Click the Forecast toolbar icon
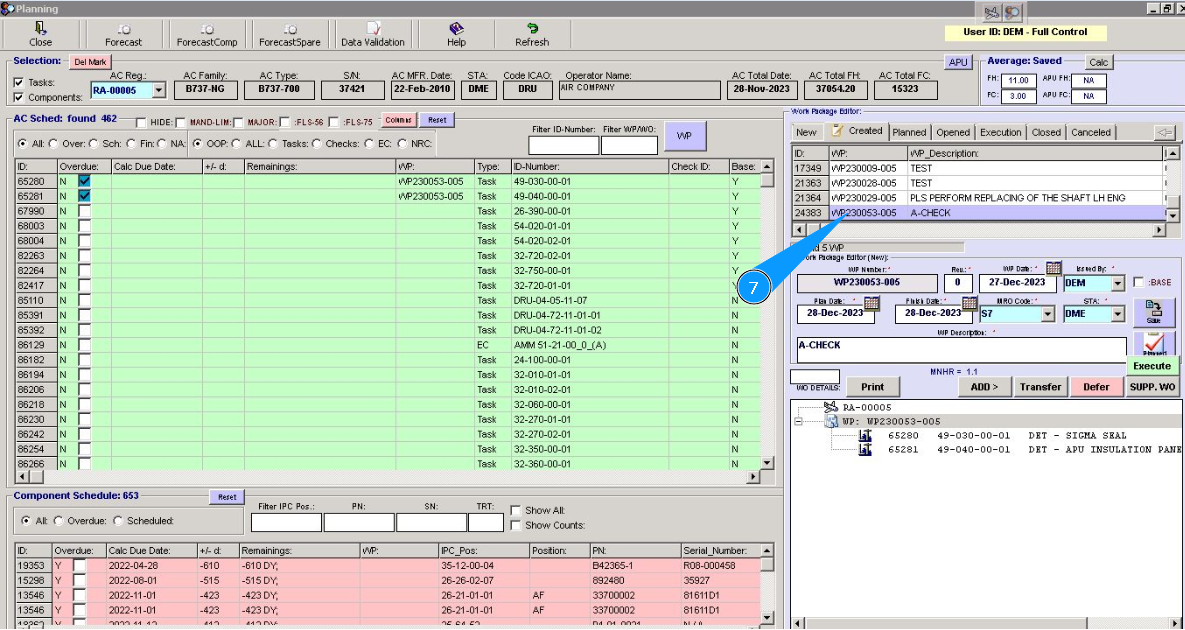This screenshot has height=630, width=1185. coord(123,30)
